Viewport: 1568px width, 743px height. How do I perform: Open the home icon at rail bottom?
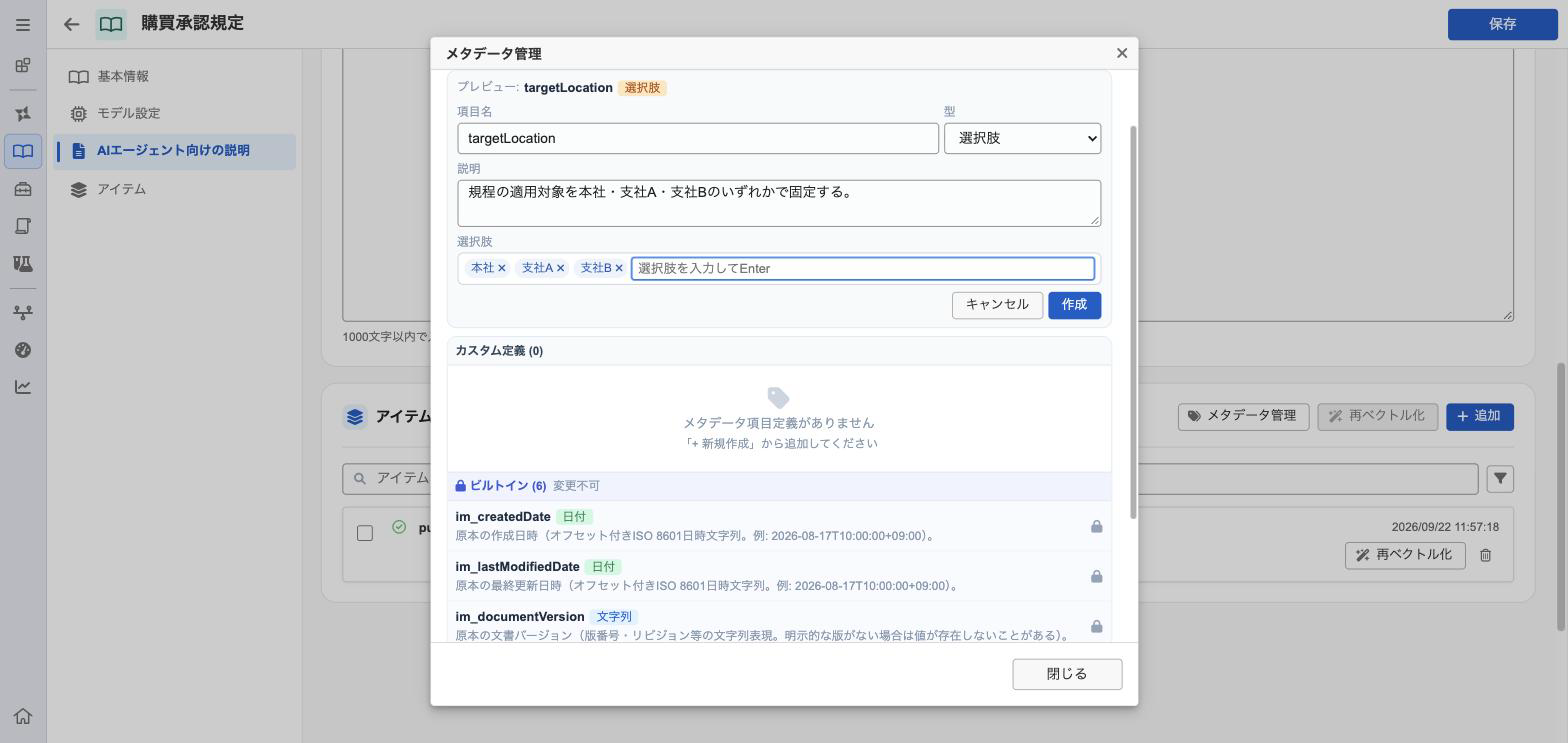click(x=23, y=716)
